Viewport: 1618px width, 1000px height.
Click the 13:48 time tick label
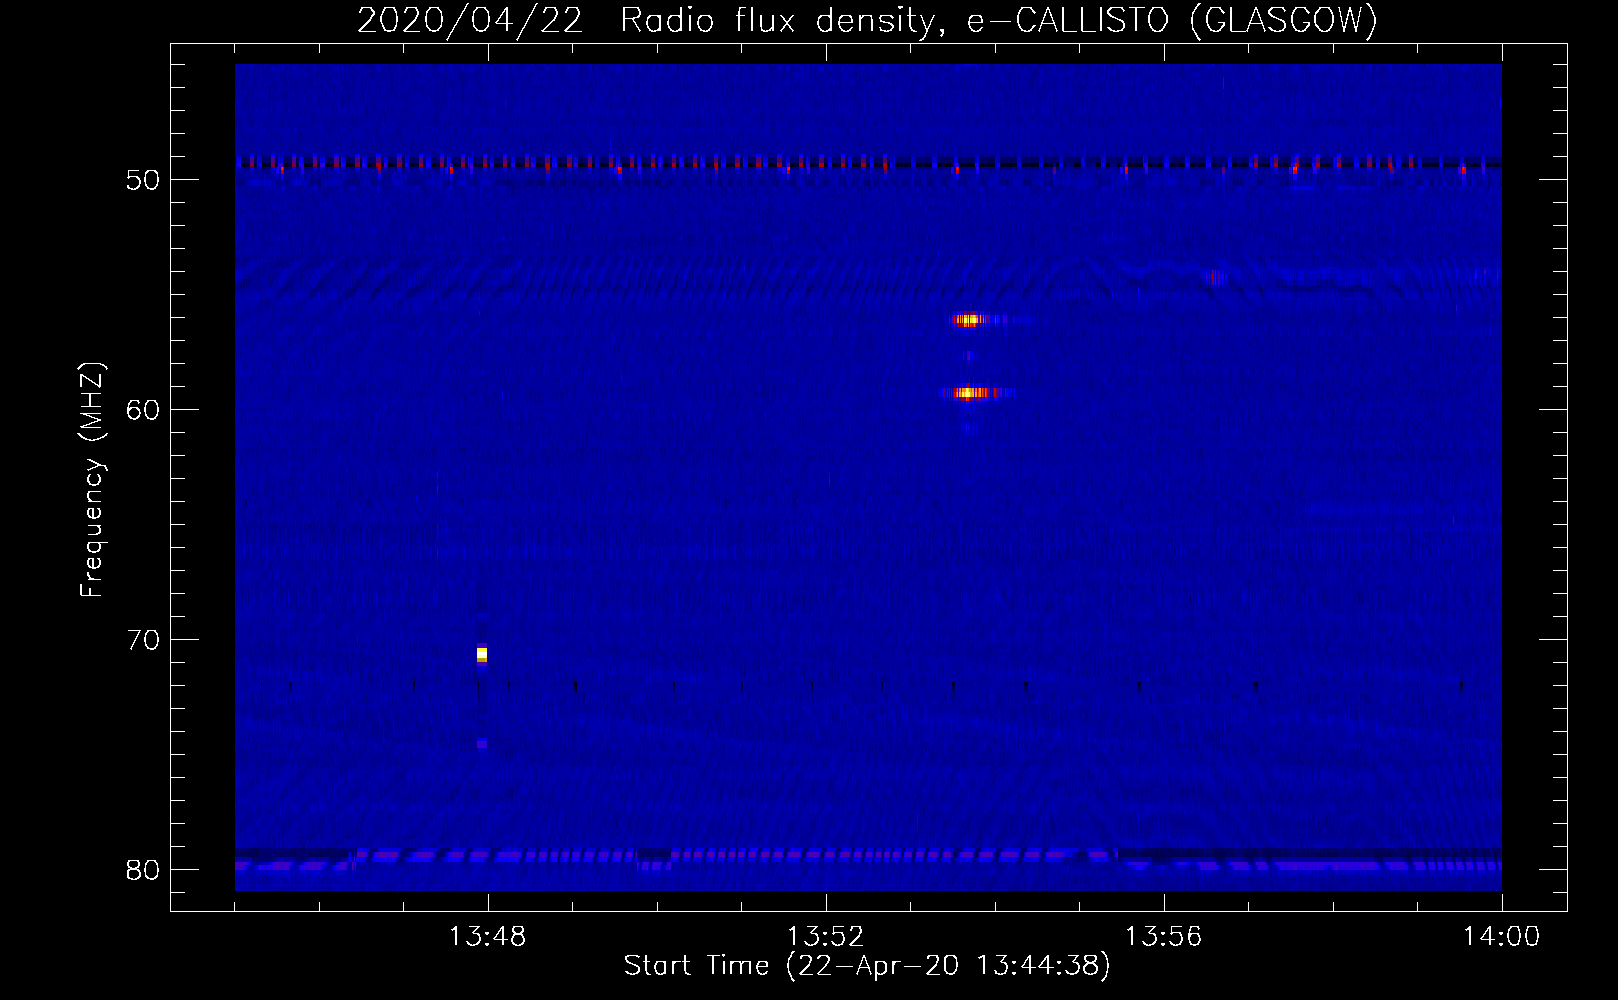(487, 937)
